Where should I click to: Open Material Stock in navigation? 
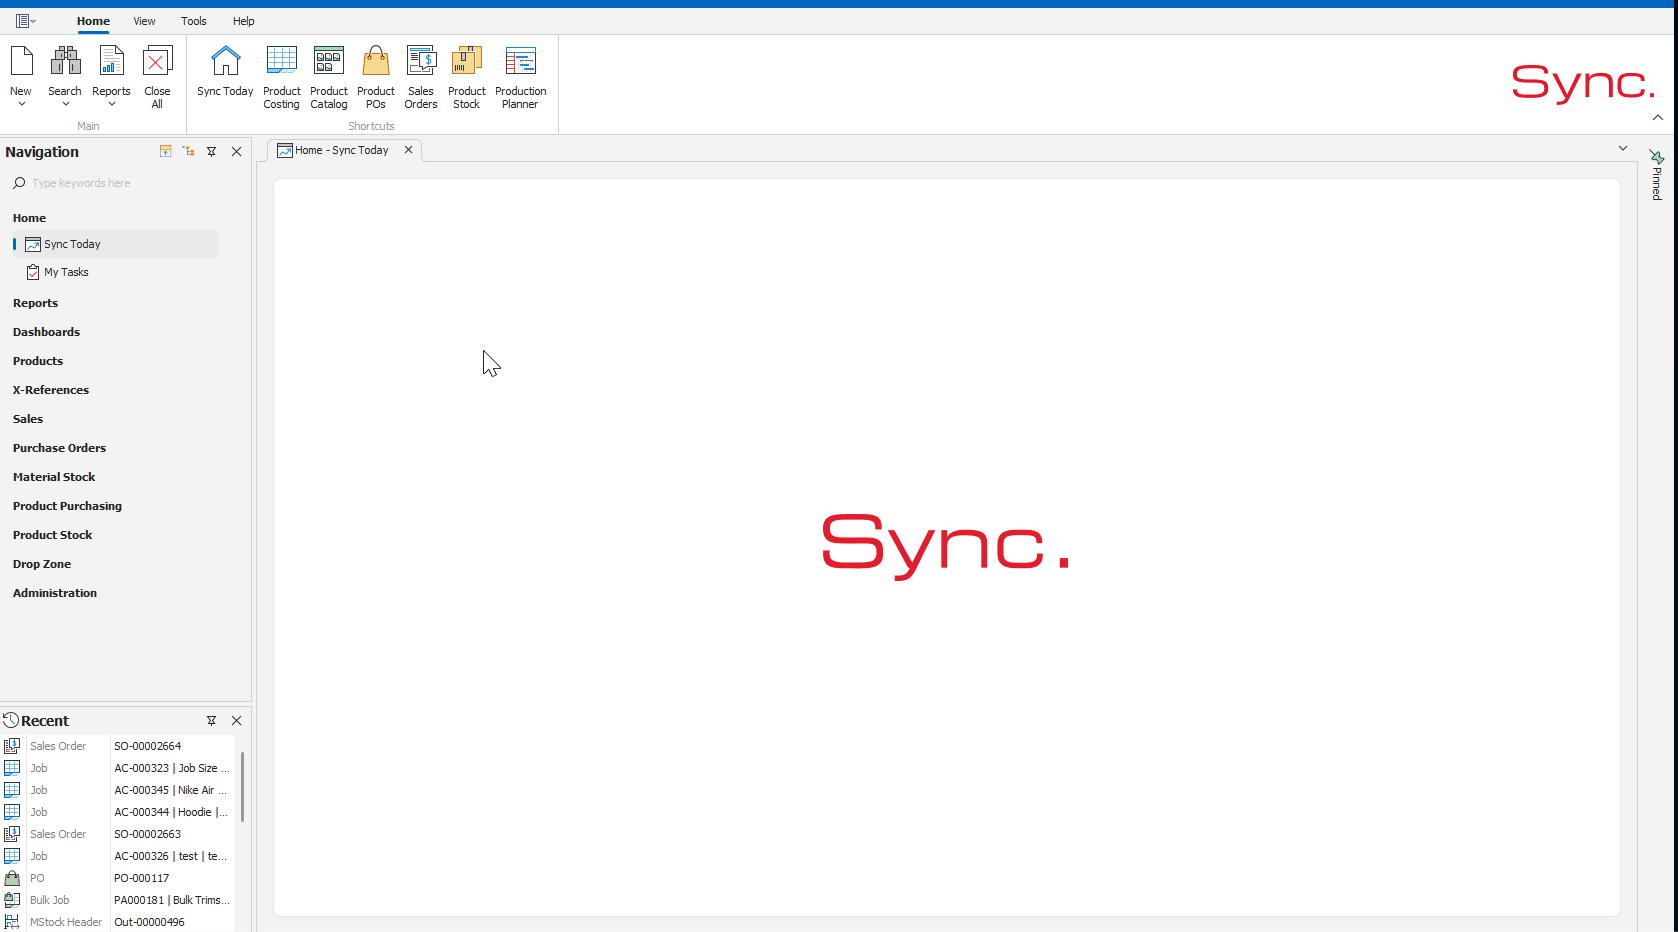54,477
